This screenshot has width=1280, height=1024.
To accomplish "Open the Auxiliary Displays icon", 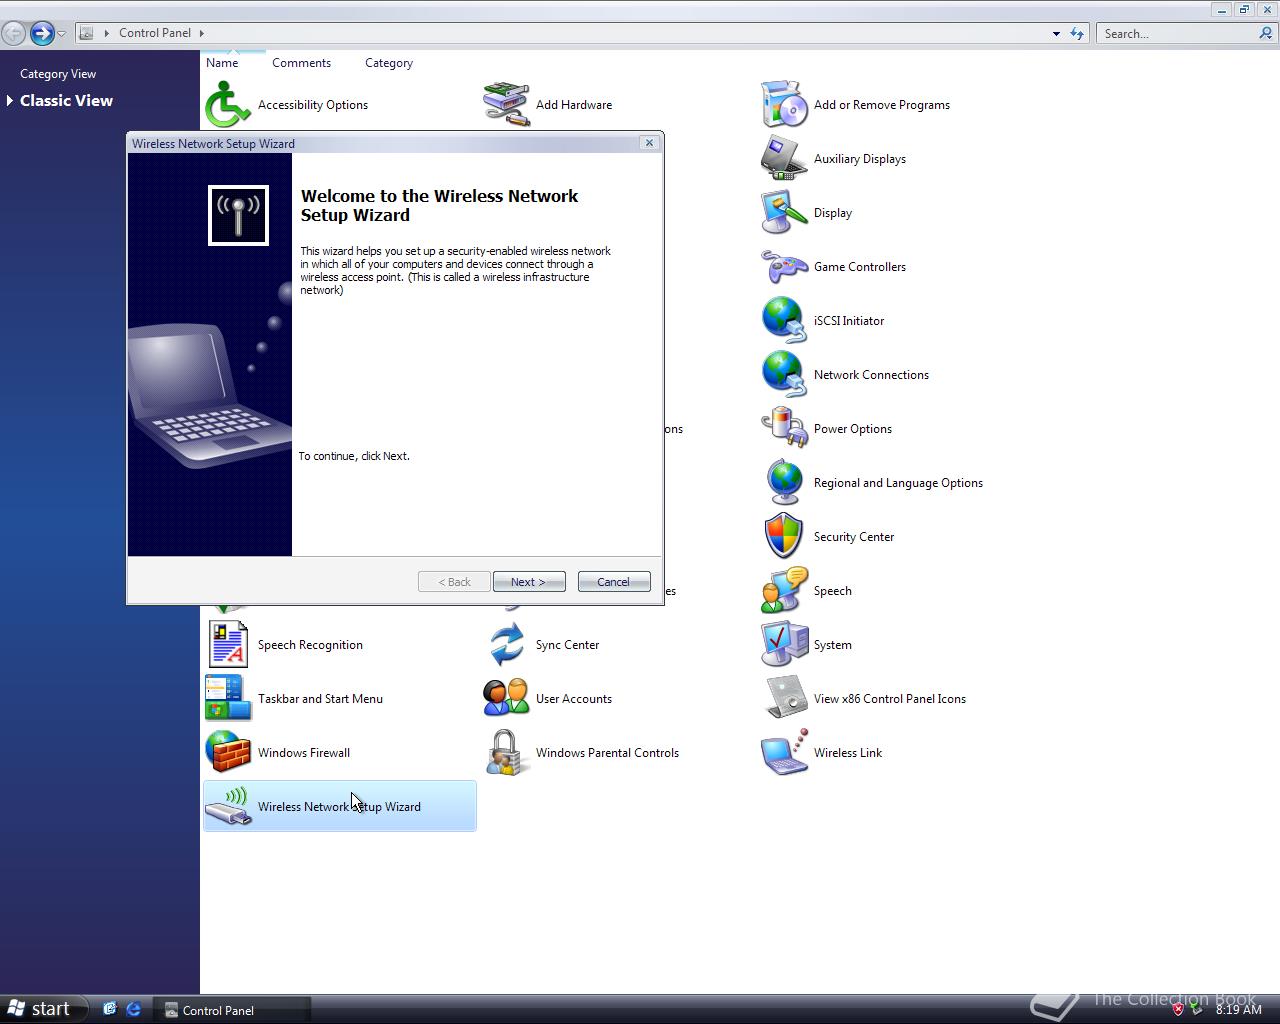I will pyautogui.click(x=784, y=159).
